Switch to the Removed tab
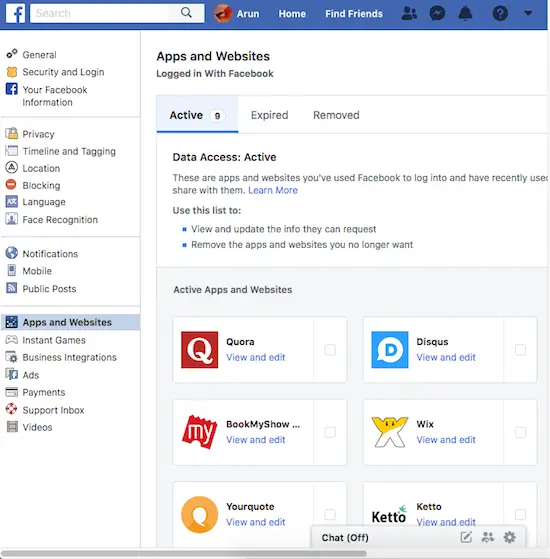 pos(336,115)
